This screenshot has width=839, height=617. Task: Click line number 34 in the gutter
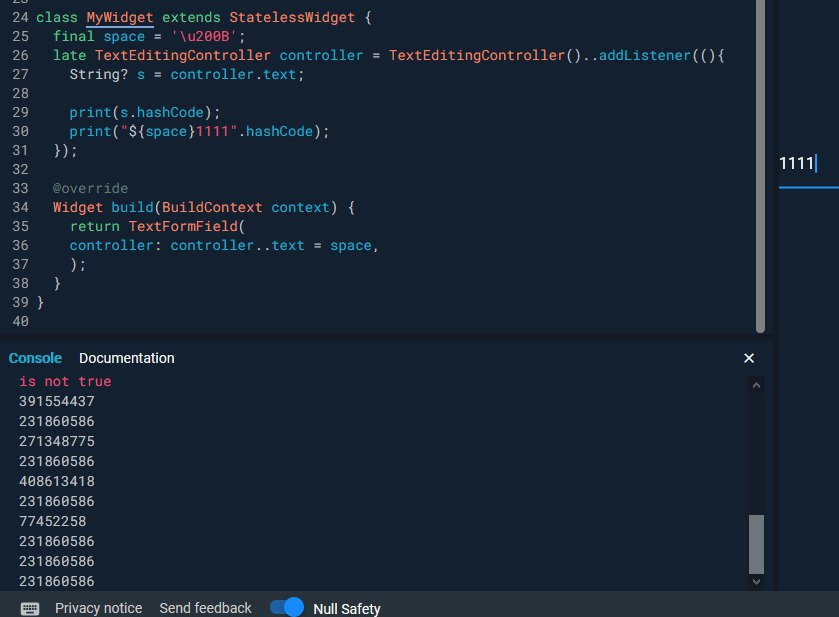(20, 207)
